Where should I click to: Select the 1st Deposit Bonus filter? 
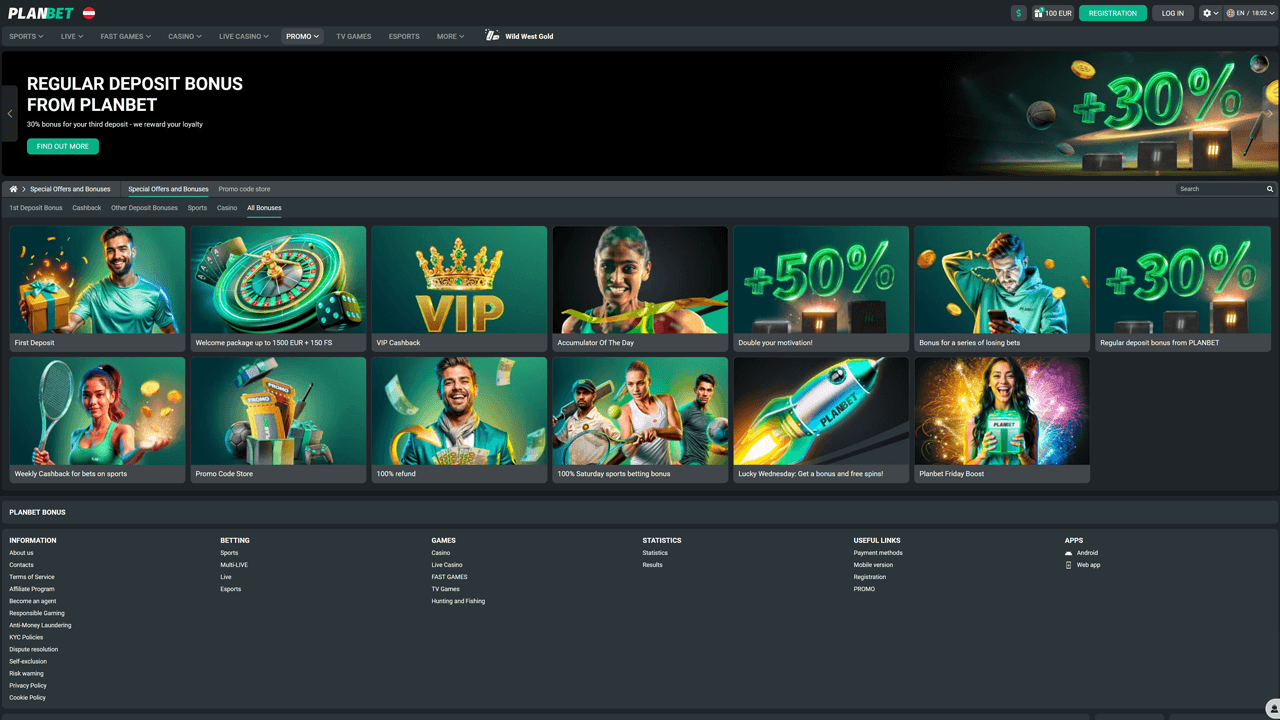click(x=36, y=208)
